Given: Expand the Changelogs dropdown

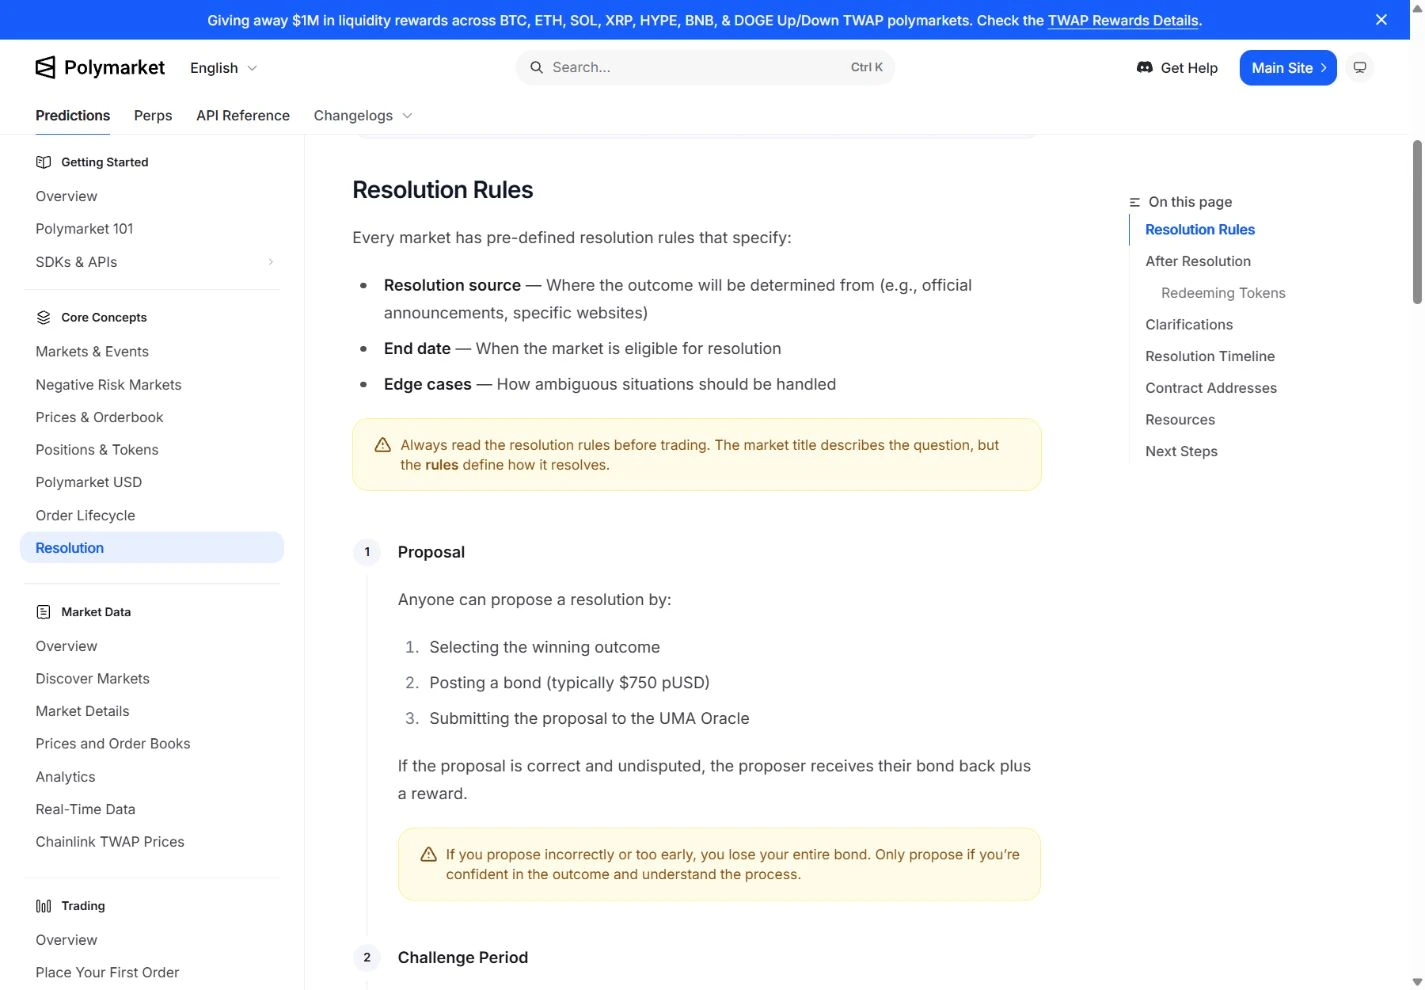Looking at the screenshot, I should pyautogui.click(x=363, y=116).
